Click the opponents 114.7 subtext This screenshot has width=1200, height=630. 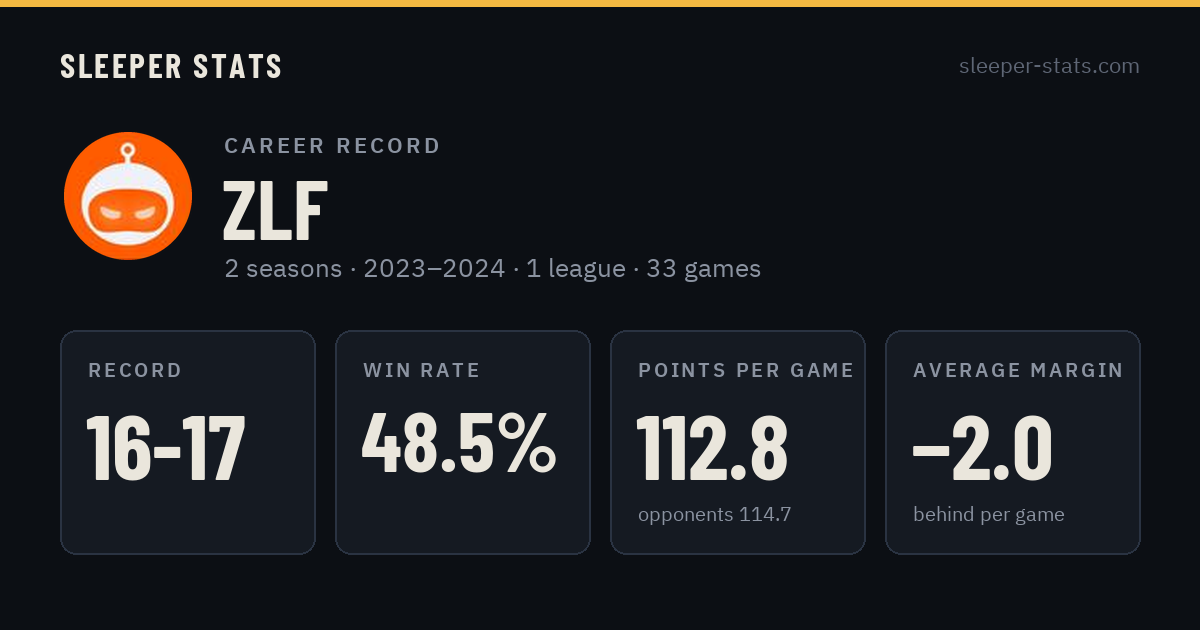point(714,515)
